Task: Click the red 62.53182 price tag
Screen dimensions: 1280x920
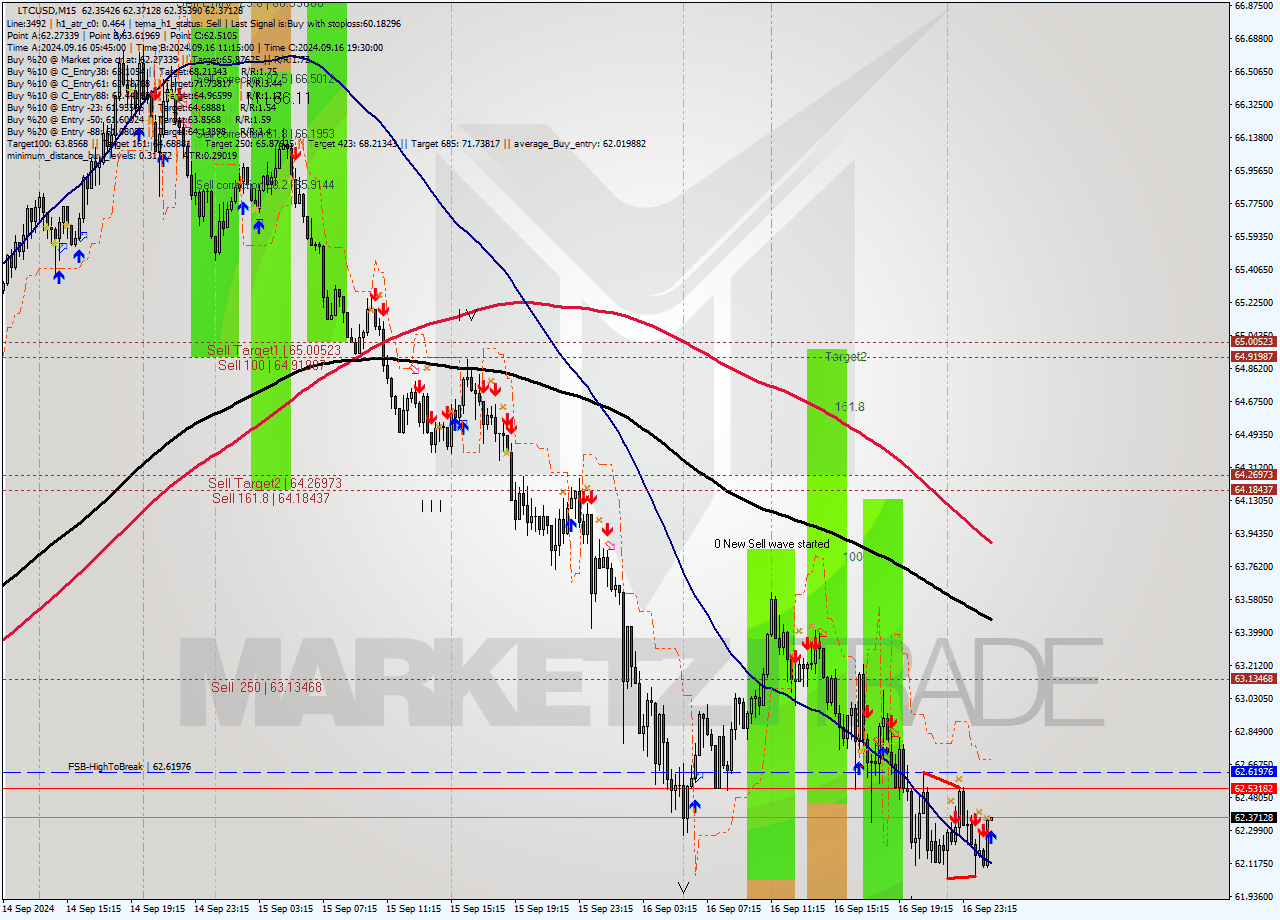Action: (x=1253, y=788)
